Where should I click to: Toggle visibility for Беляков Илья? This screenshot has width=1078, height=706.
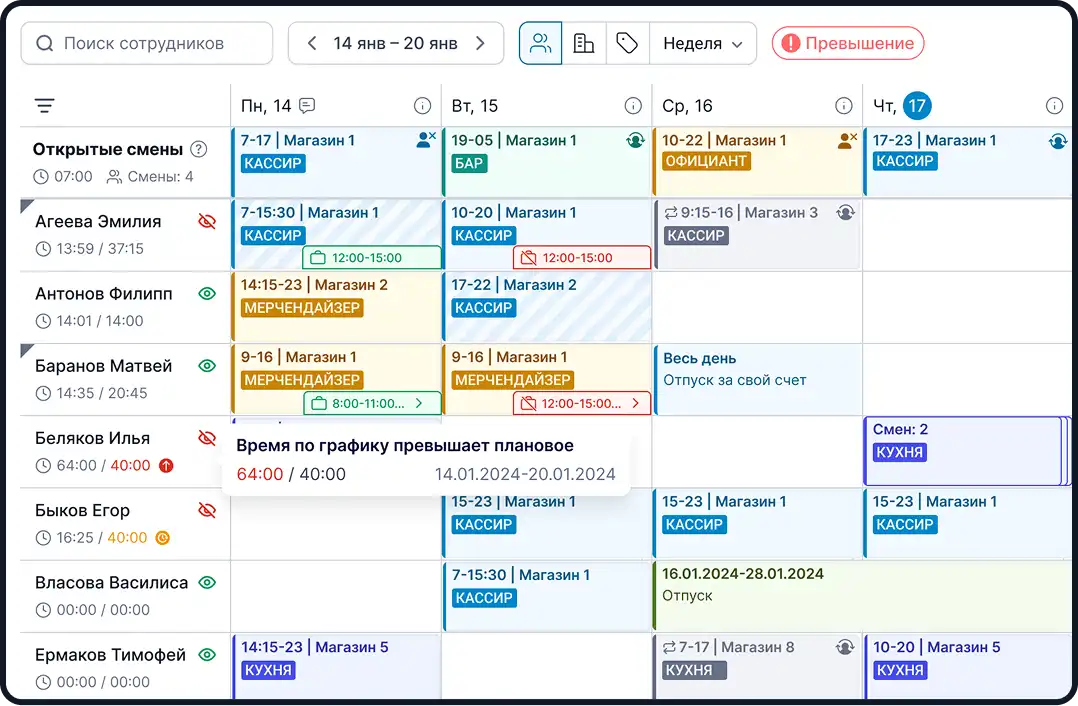click(x=207, y=438)
